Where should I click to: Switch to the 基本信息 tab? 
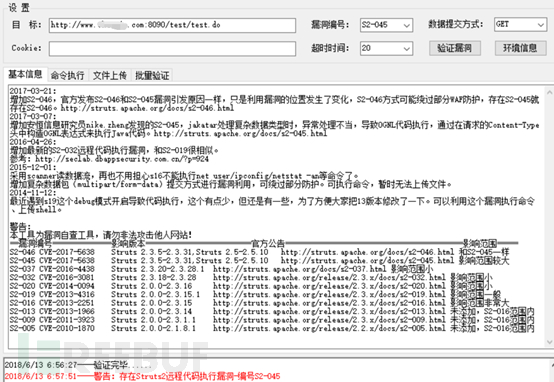coord(25,74)
